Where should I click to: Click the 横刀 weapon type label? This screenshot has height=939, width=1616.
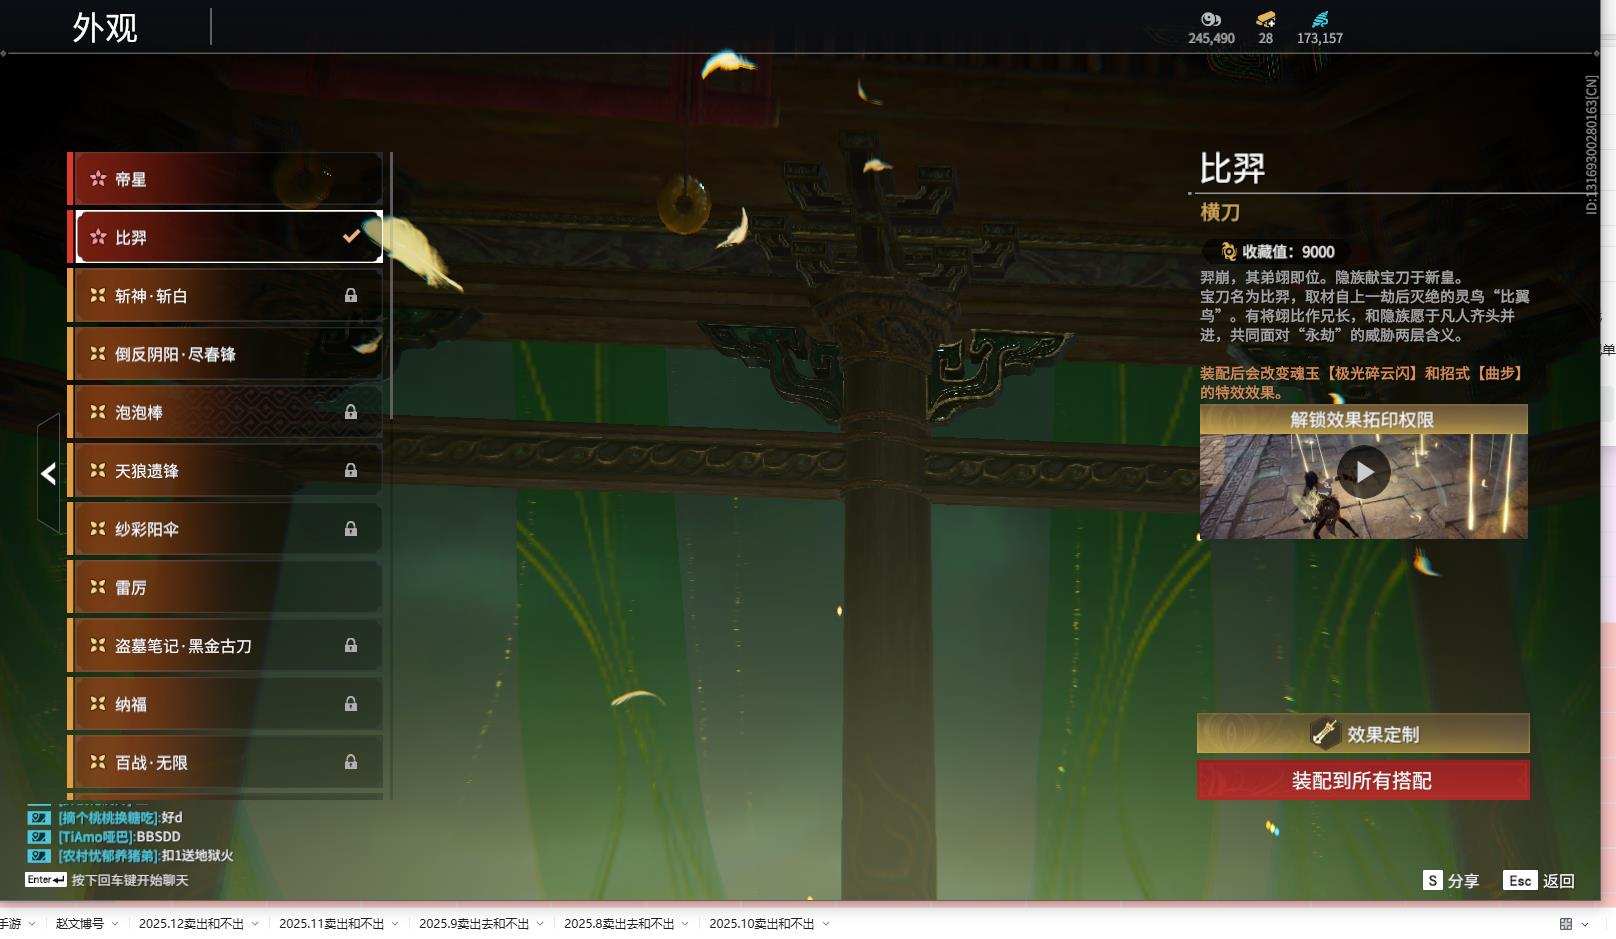tap(1220, 212)
